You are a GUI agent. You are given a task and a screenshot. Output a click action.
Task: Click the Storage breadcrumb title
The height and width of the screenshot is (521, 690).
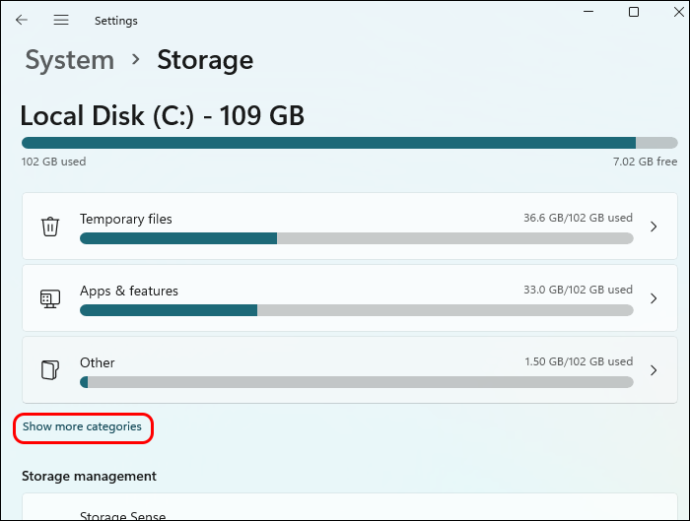coord(205,60)
